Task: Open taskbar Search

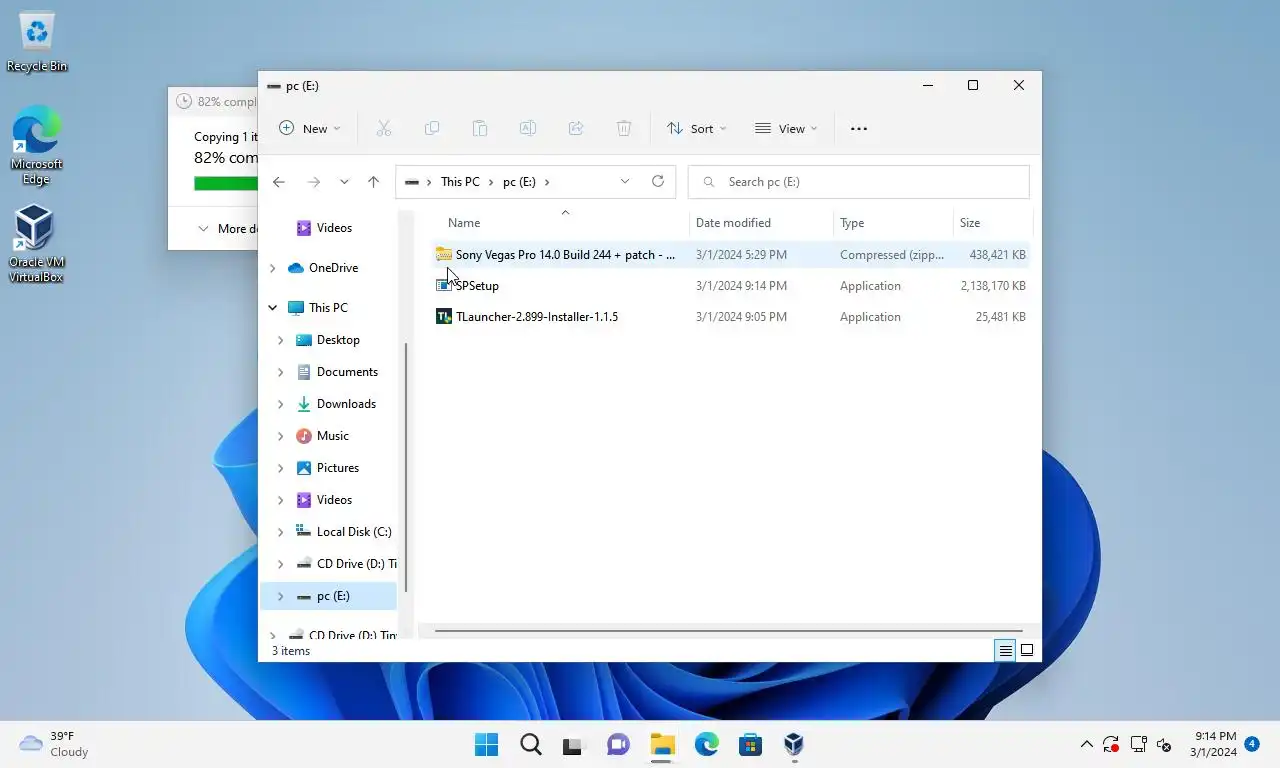Action: pos(531,744)
